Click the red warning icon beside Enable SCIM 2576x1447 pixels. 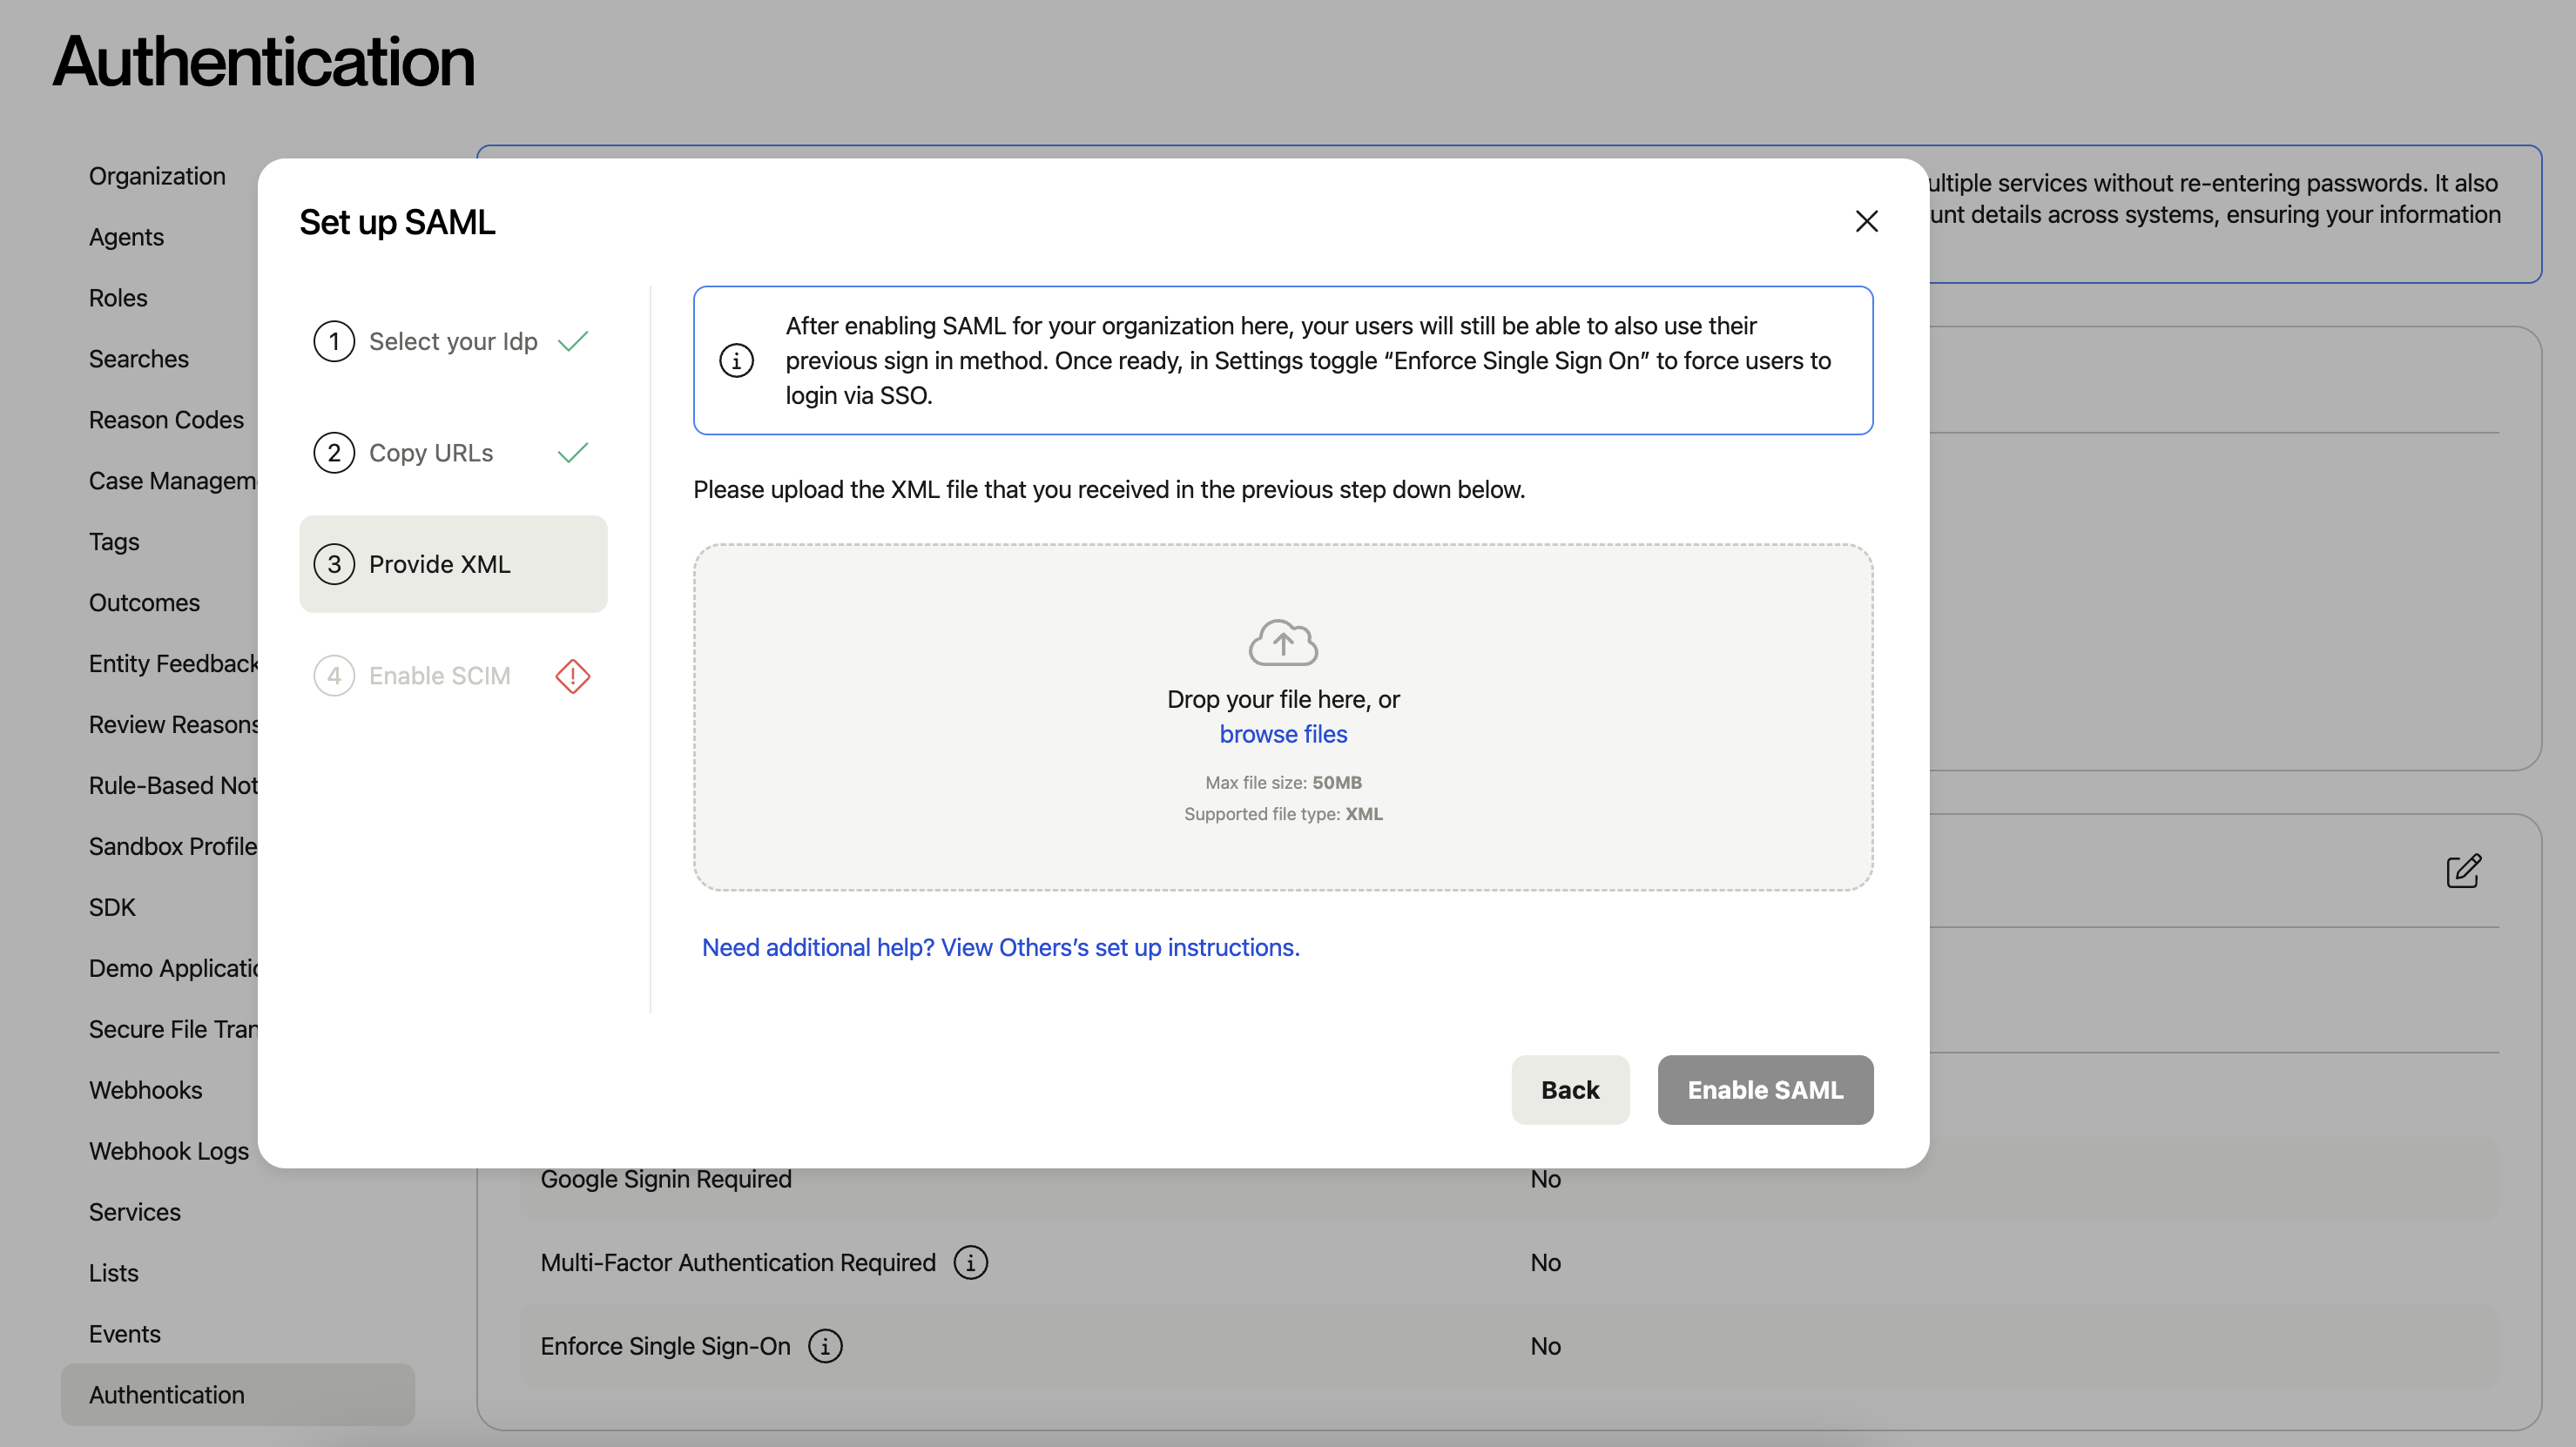(572, 676)
